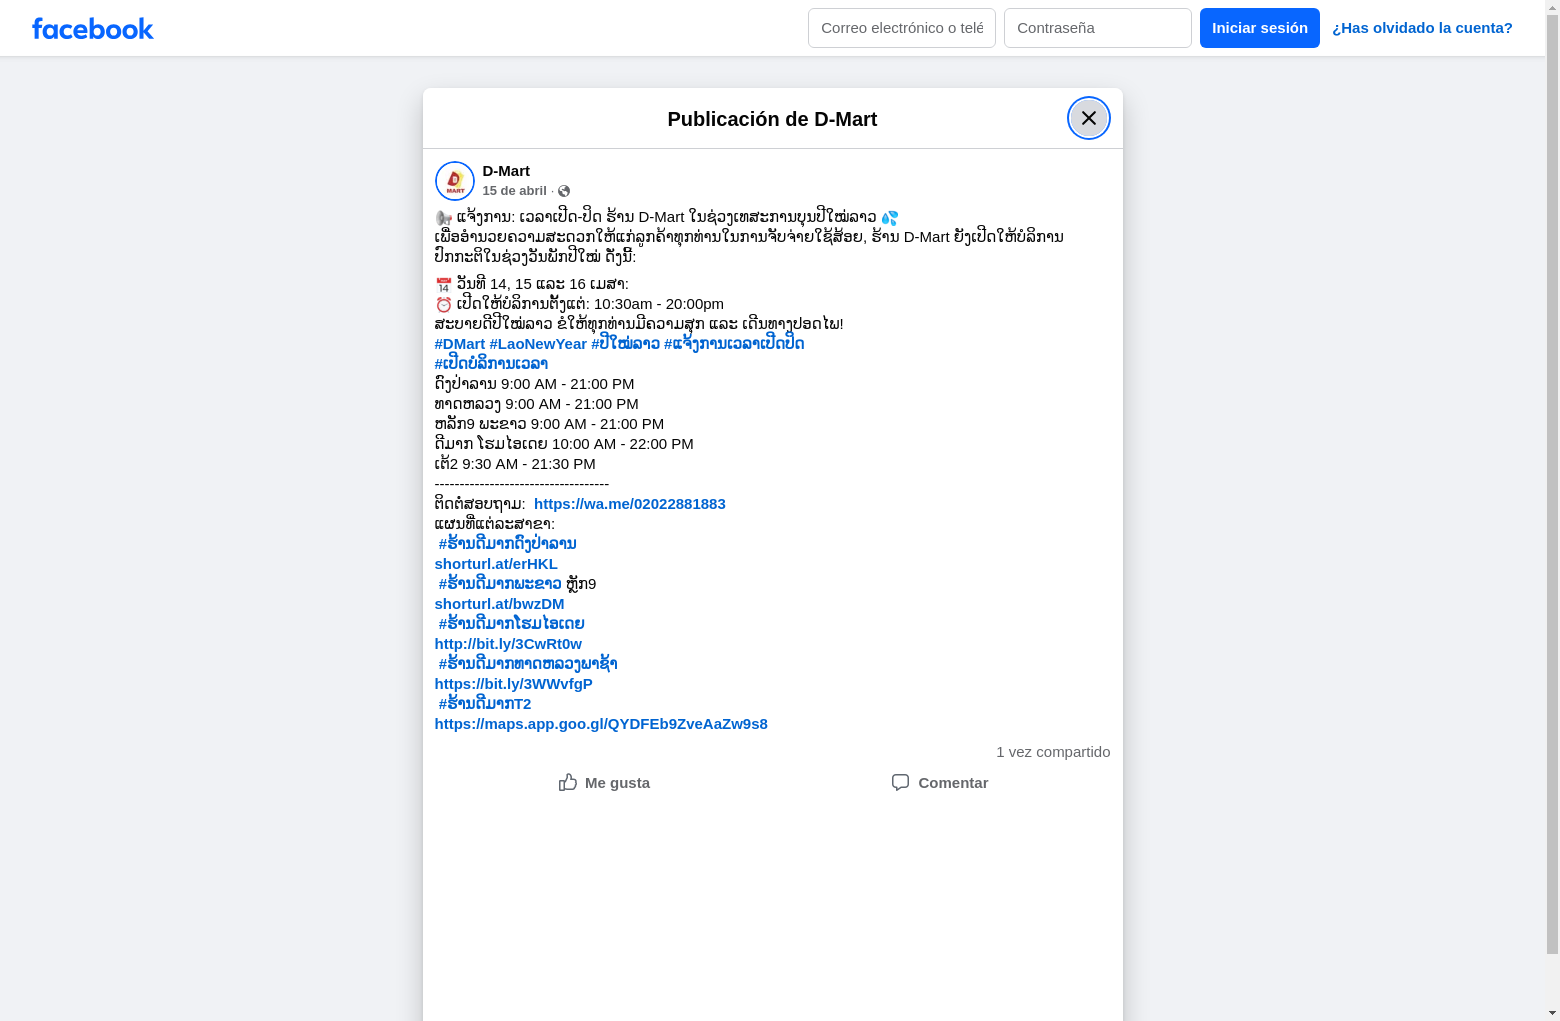The height and width of the screenshot is (1021, 1560).
Task: Open the wa.me/02022881883 WhatsApp link
Action: point(630,504)
